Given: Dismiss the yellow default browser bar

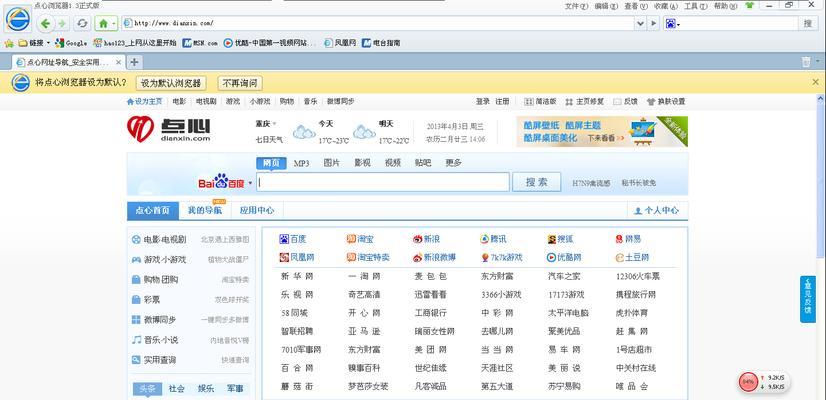Looking at the screenshot, I should click(815, 82).
